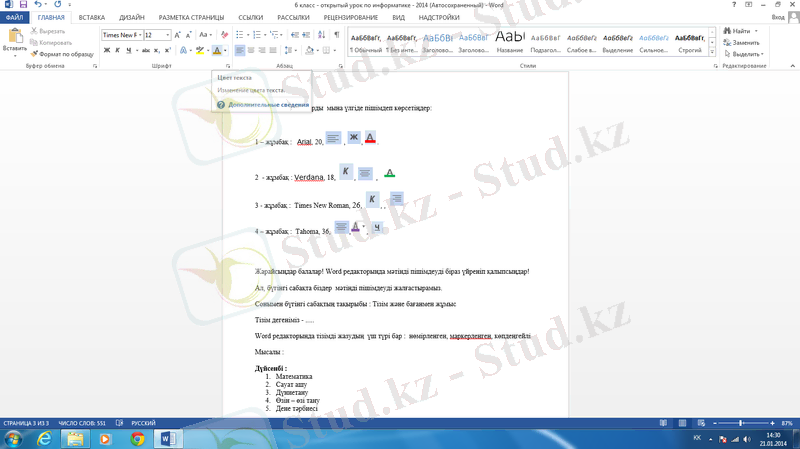Show paragraph marks with the pilcrow icon

point(337,35)
